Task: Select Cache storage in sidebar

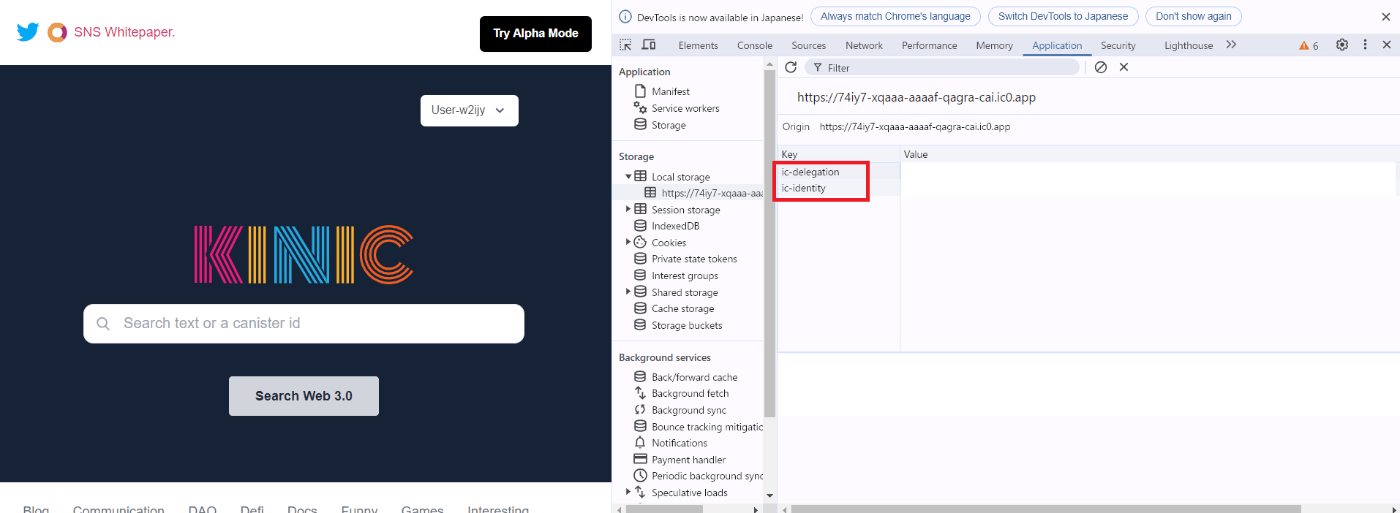Action: (x=682, y=309)
